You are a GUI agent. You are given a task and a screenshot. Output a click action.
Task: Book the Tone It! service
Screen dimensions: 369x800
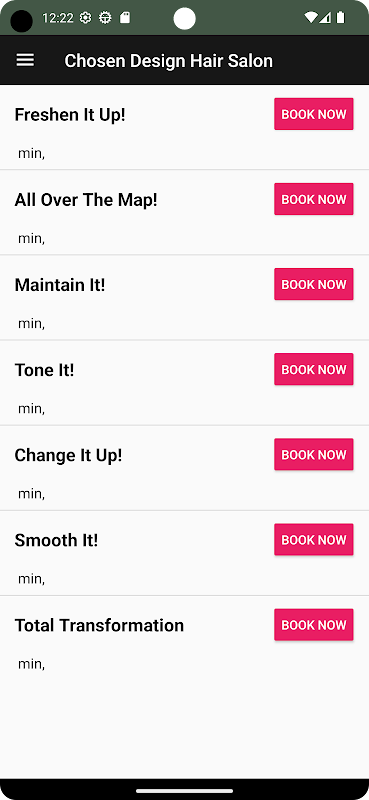[x=314, y=369]
